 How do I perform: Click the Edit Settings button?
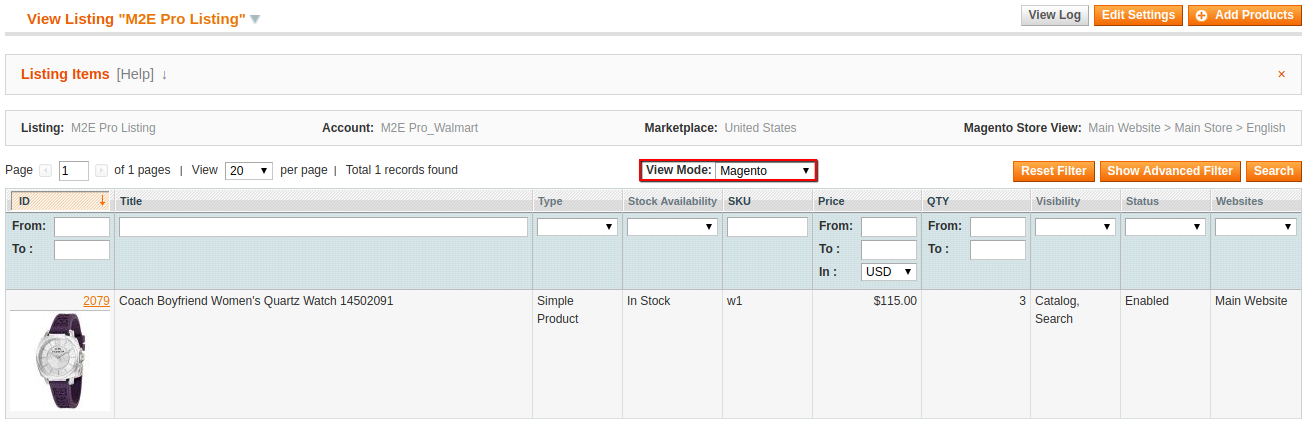(x=1138, y=15)
